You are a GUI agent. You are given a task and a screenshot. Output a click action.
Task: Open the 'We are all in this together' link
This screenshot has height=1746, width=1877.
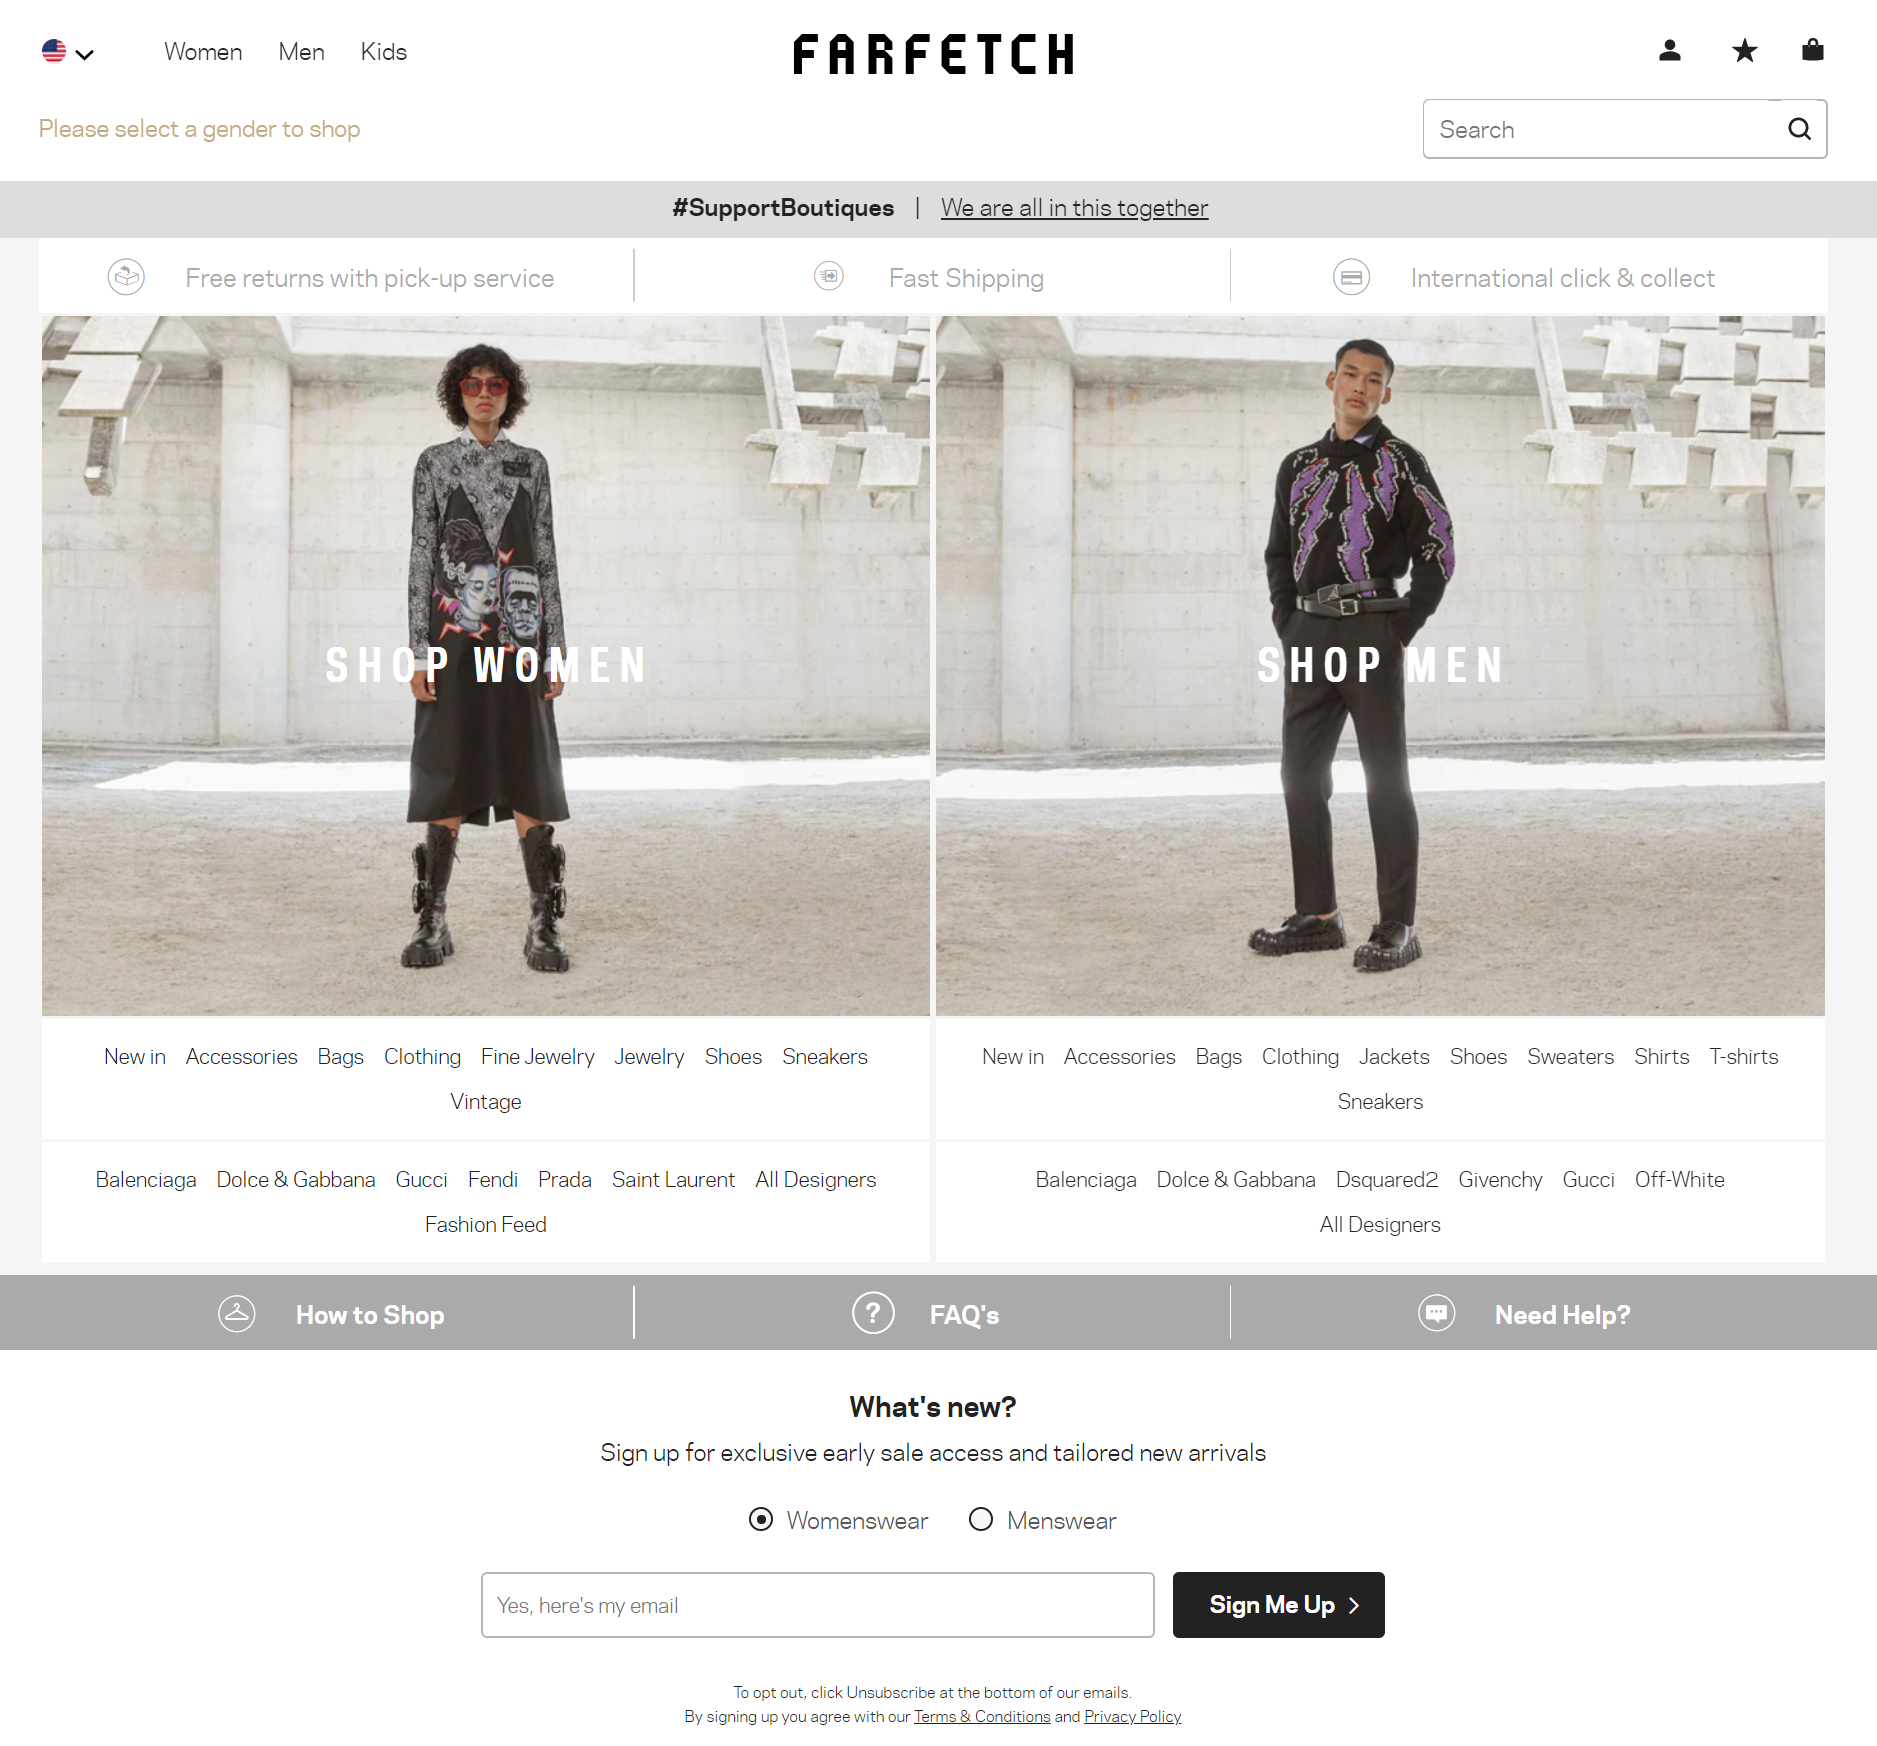[x=1074, y=208]
